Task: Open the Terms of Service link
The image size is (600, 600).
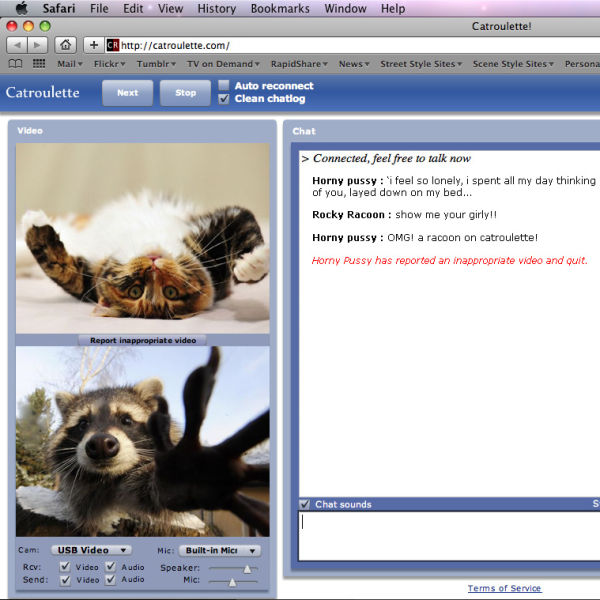Action: (x=506, y=588)
